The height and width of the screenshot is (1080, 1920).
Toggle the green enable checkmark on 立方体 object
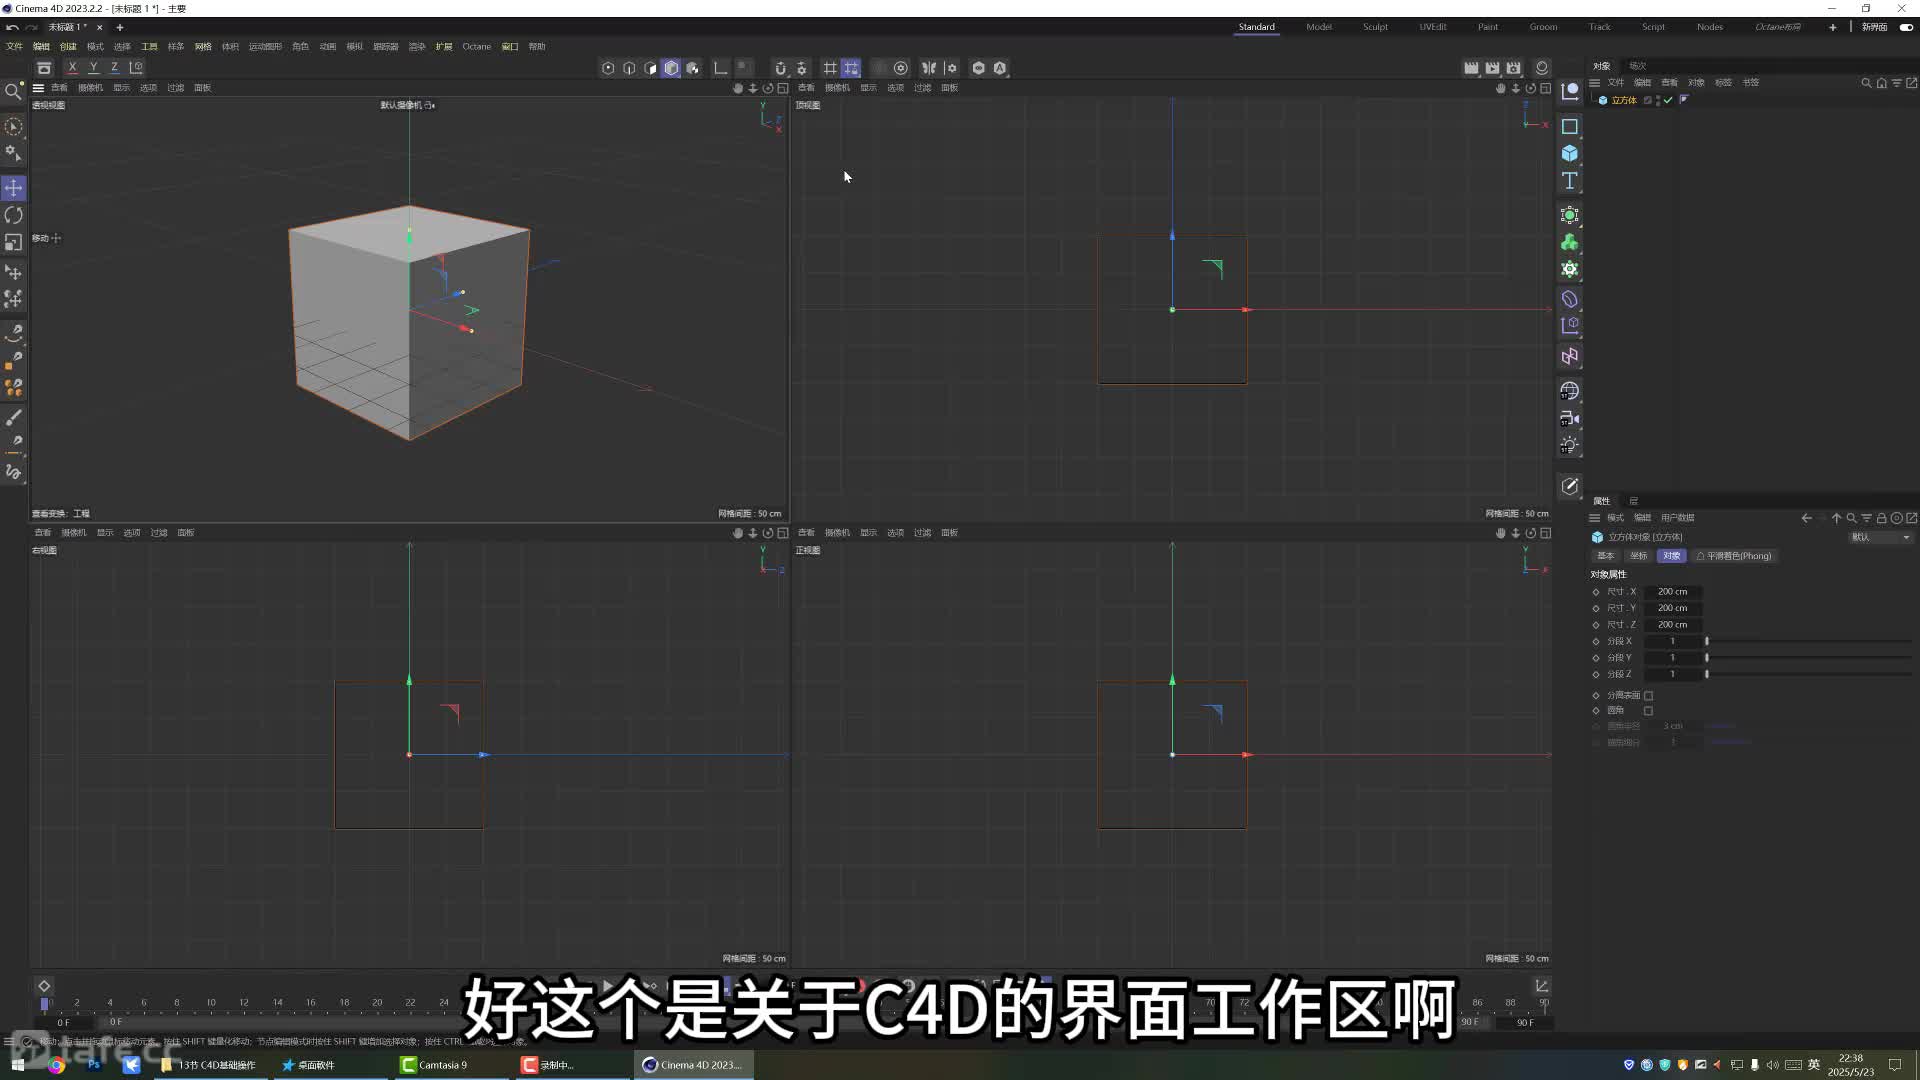[1668, 100]
